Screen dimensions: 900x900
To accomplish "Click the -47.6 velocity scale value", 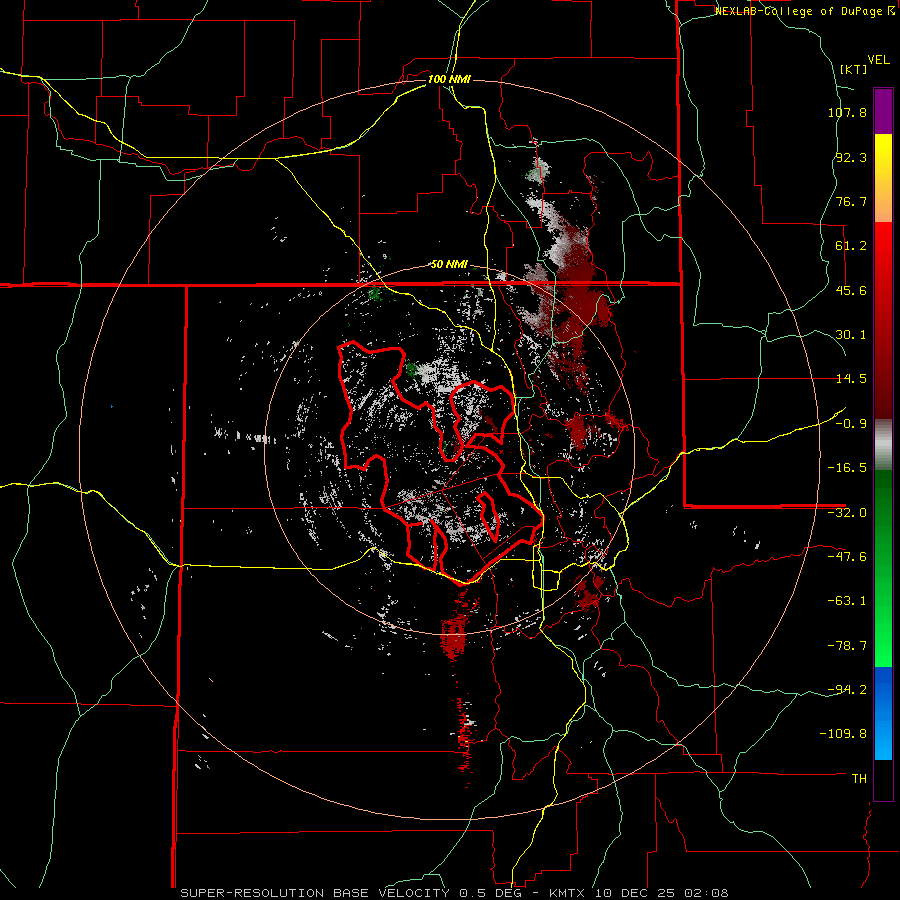I will point(847,557).
